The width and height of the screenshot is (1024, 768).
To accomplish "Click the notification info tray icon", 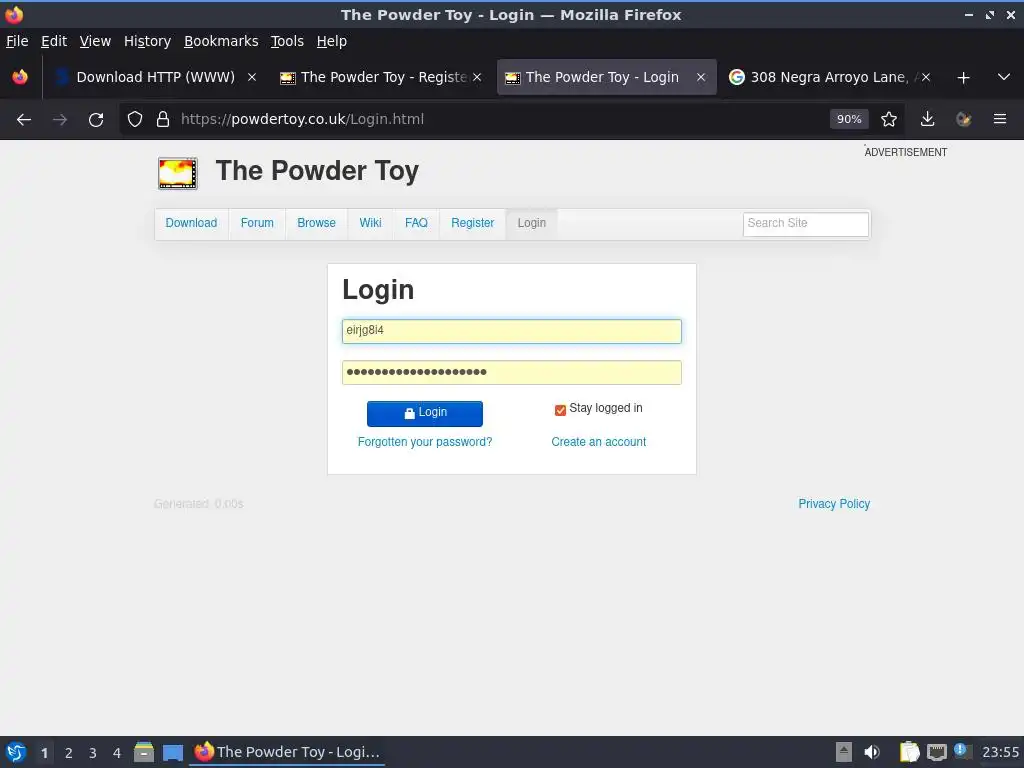I will [x=961, y=750].
